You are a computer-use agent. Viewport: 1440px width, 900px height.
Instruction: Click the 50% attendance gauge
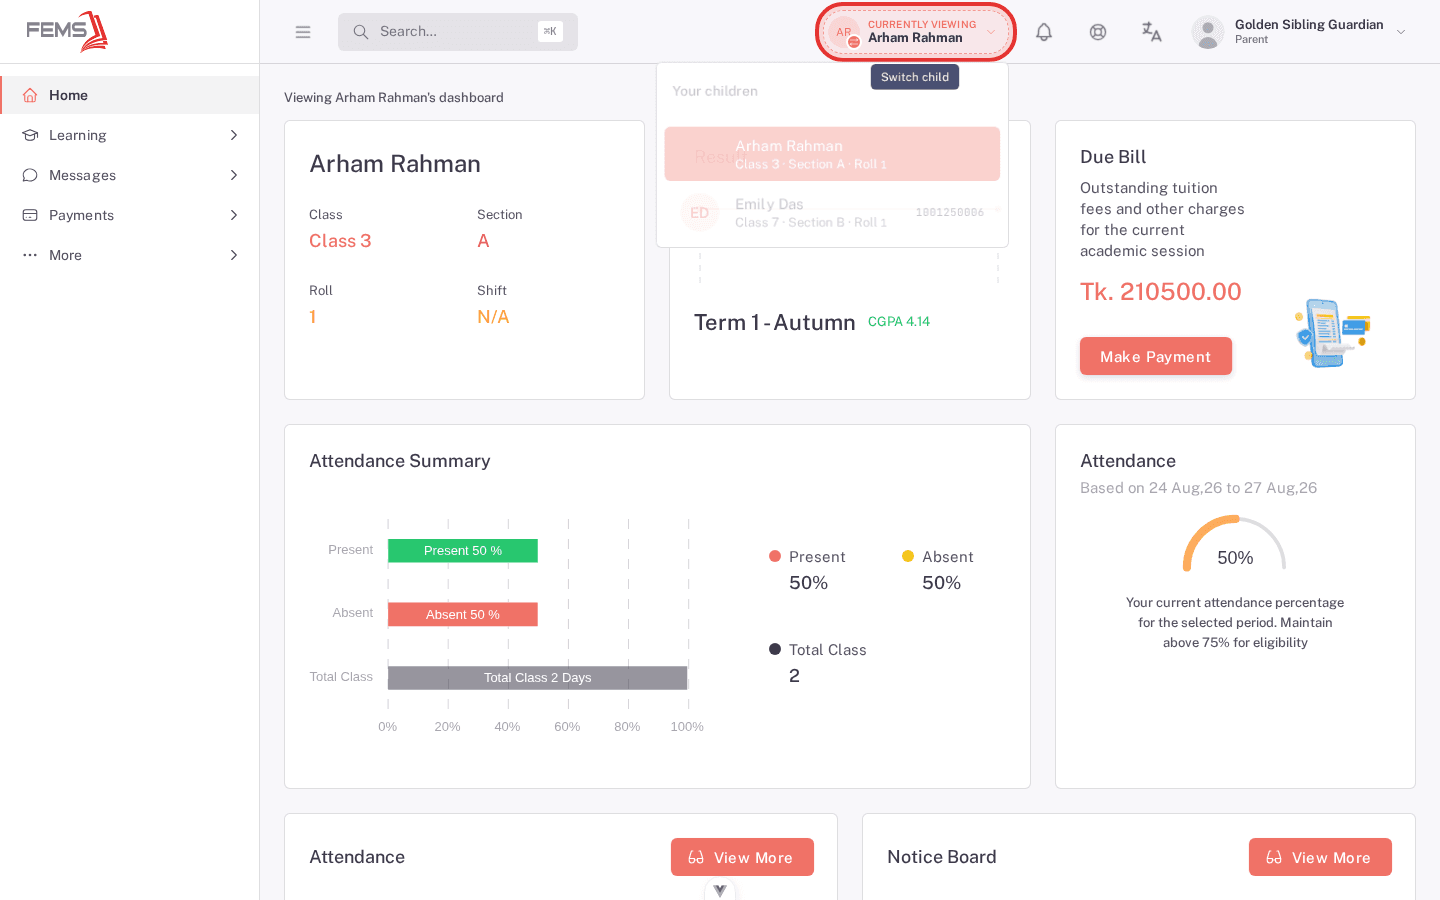tap(1235, 545)
